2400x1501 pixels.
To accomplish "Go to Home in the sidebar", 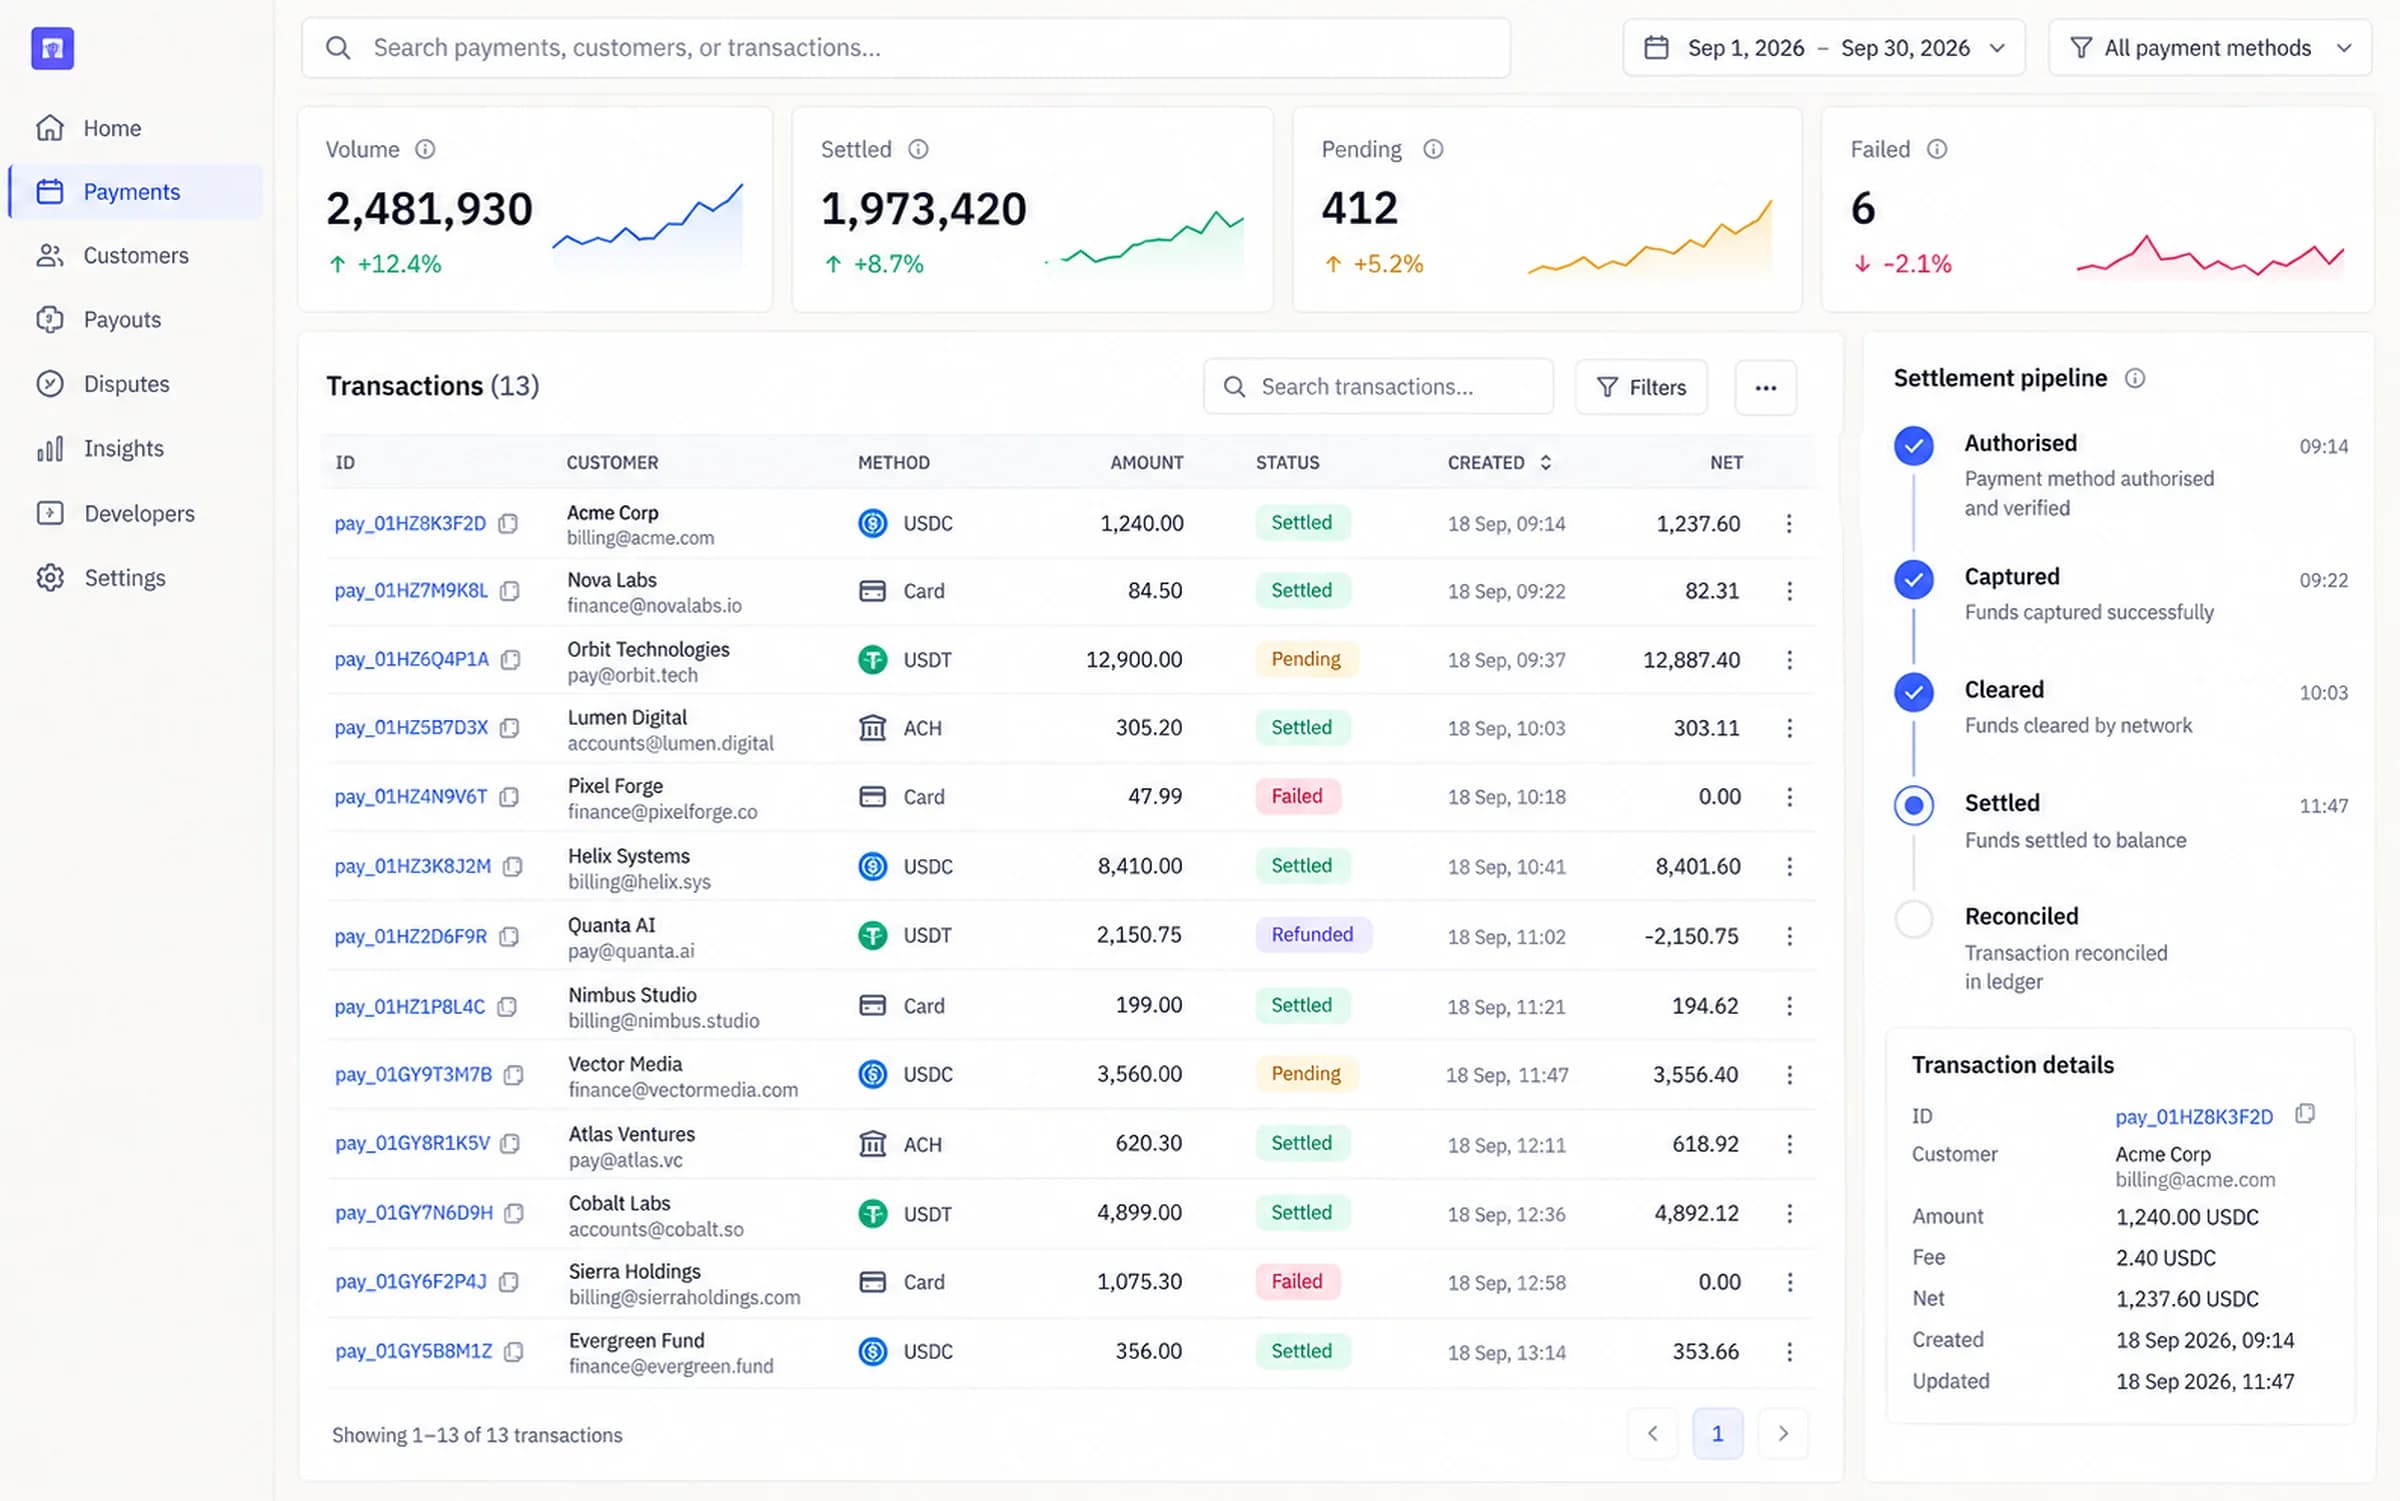I will [x=135, y=128].
